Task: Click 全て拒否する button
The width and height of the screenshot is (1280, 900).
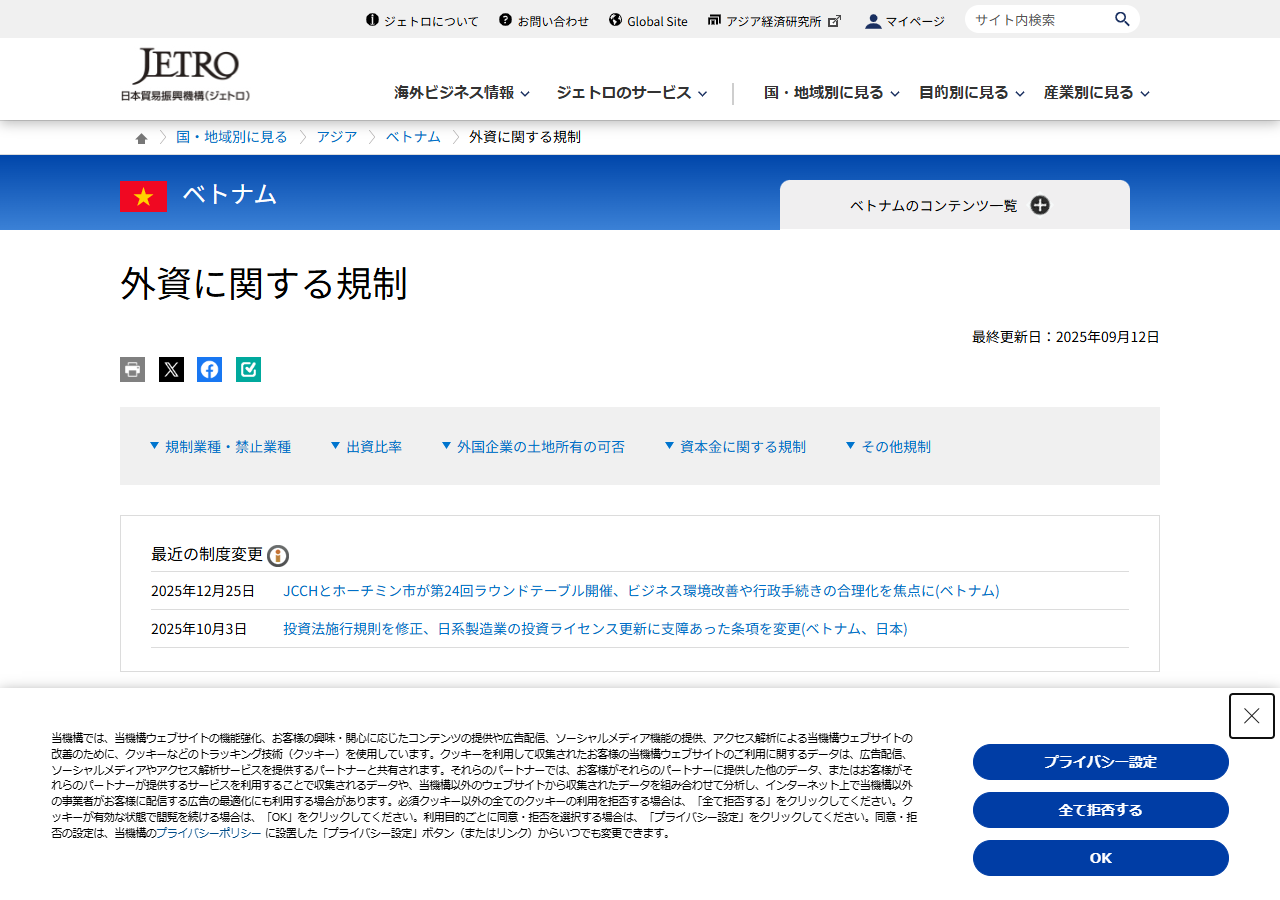Action: [x=1101, y=810]
